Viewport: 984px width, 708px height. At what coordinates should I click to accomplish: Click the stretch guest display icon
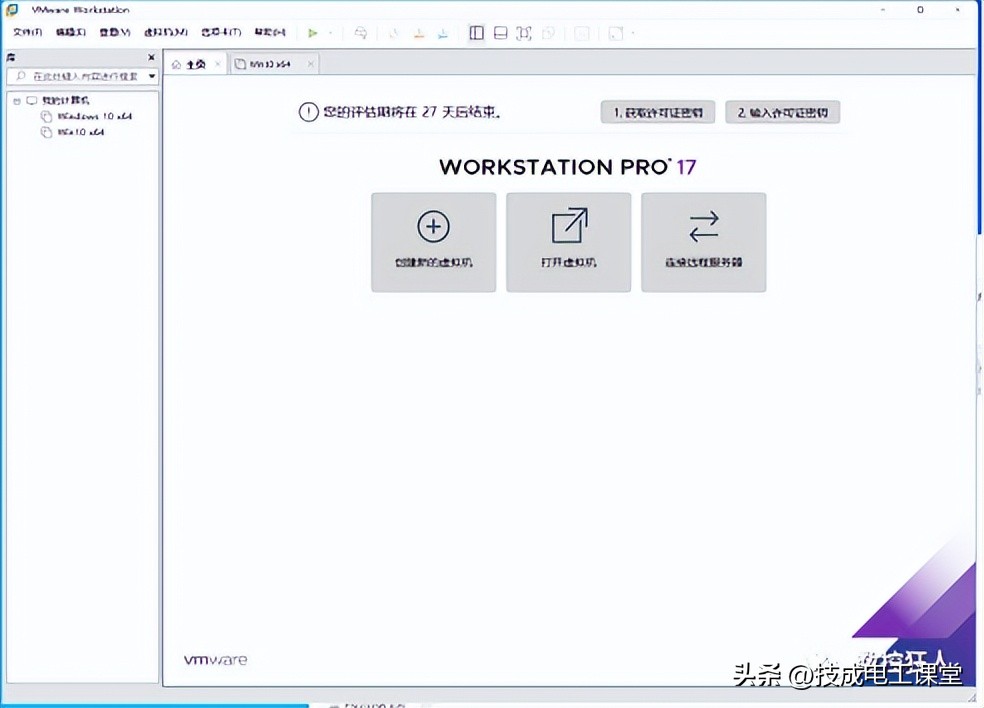click(616, 33)
